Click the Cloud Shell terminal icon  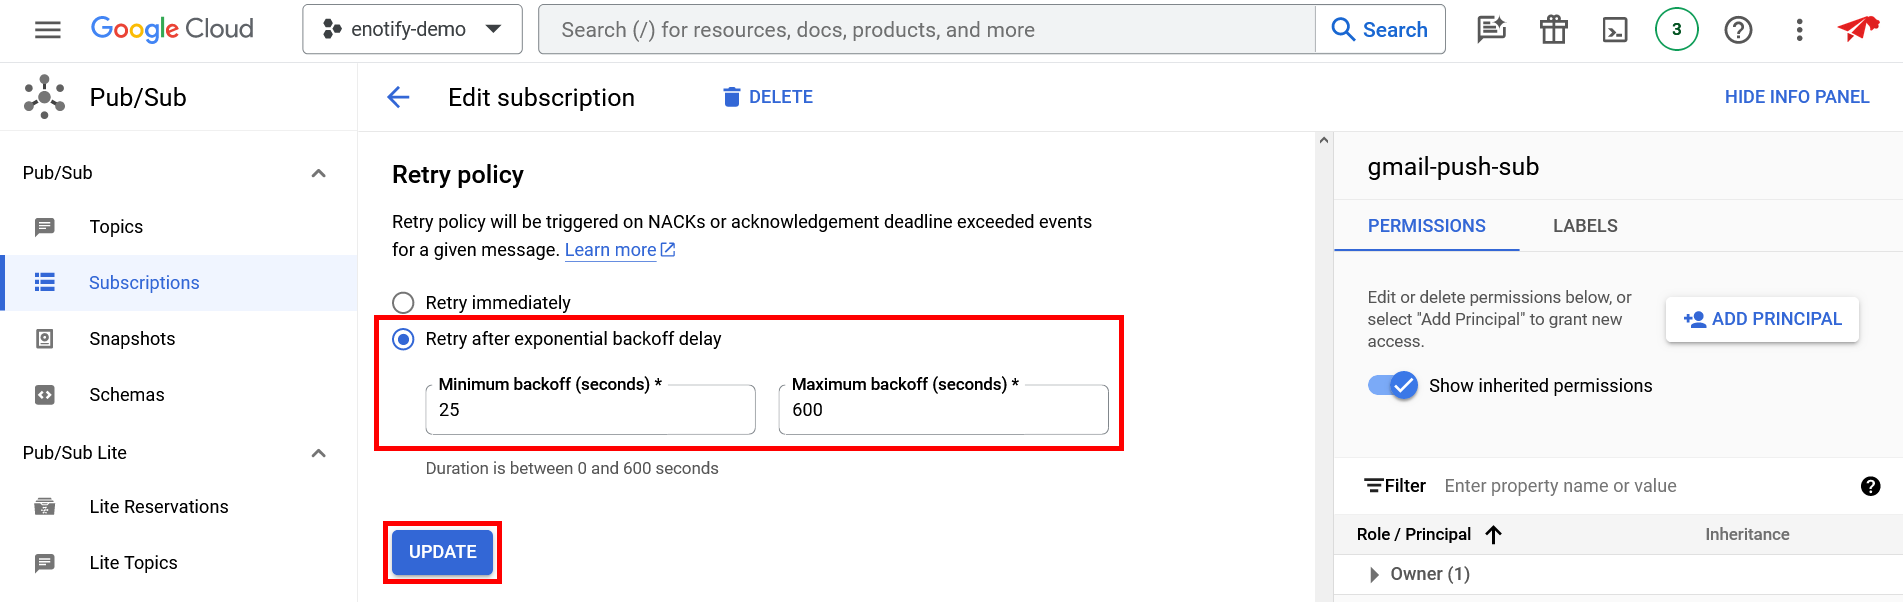point(1615,30)
